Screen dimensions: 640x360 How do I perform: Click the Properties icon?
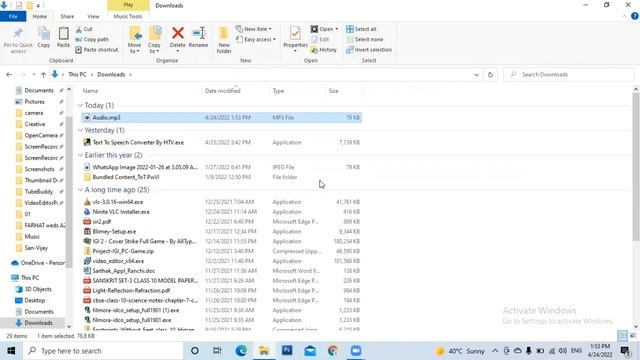point(295,33)
